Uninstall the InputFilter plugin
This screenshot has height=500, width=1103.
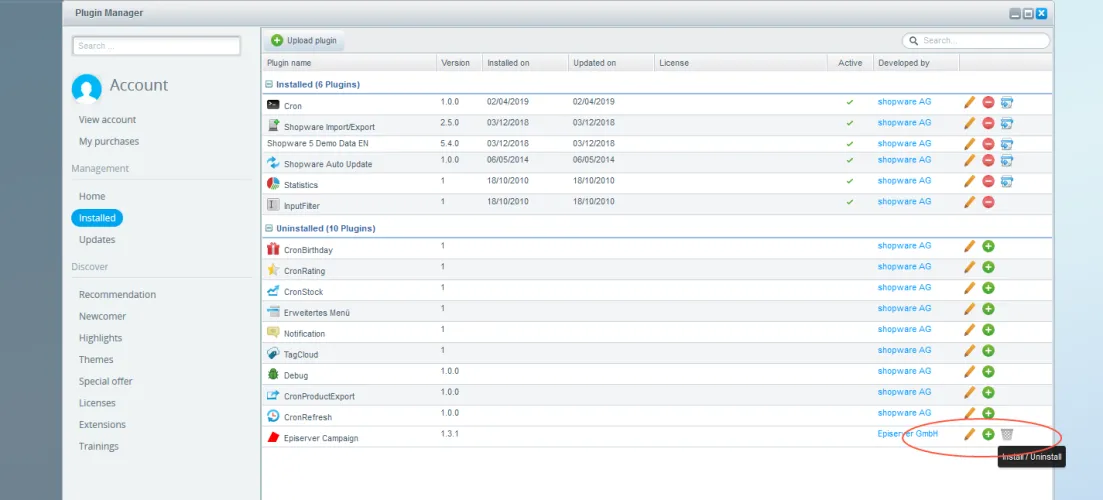click(988, 202)
